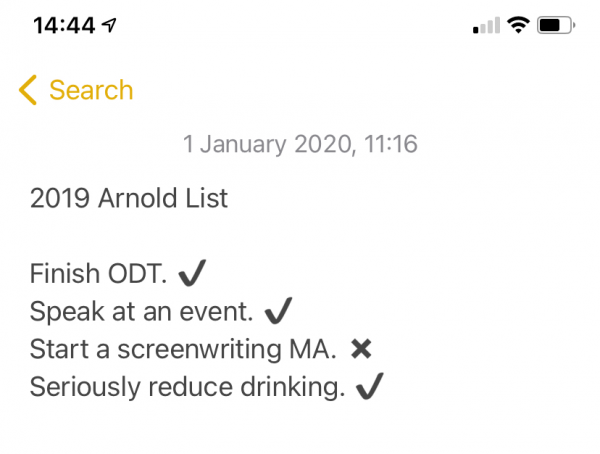Tap the checkmark after Speak at an event

278,310
